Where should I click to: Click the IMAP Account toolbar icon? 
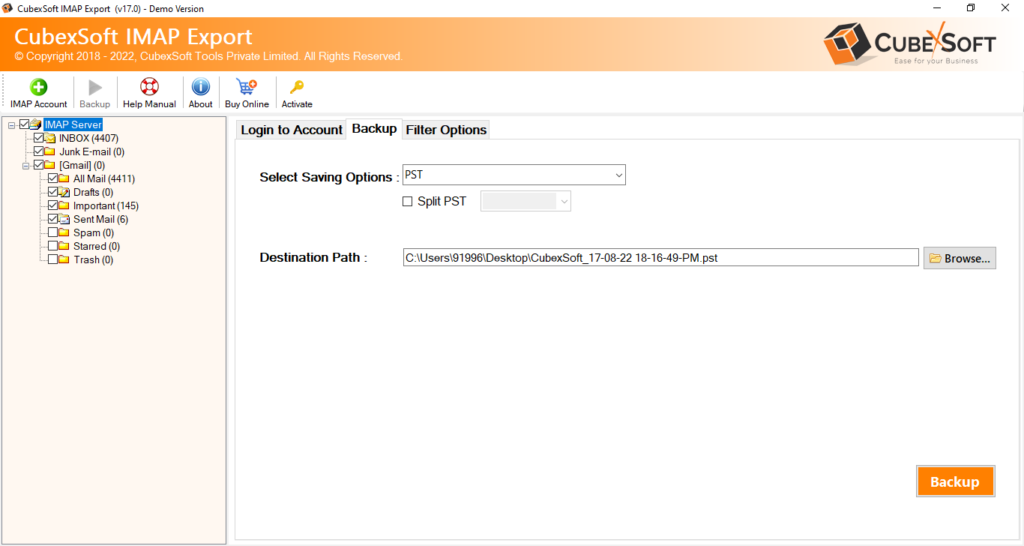39,87
